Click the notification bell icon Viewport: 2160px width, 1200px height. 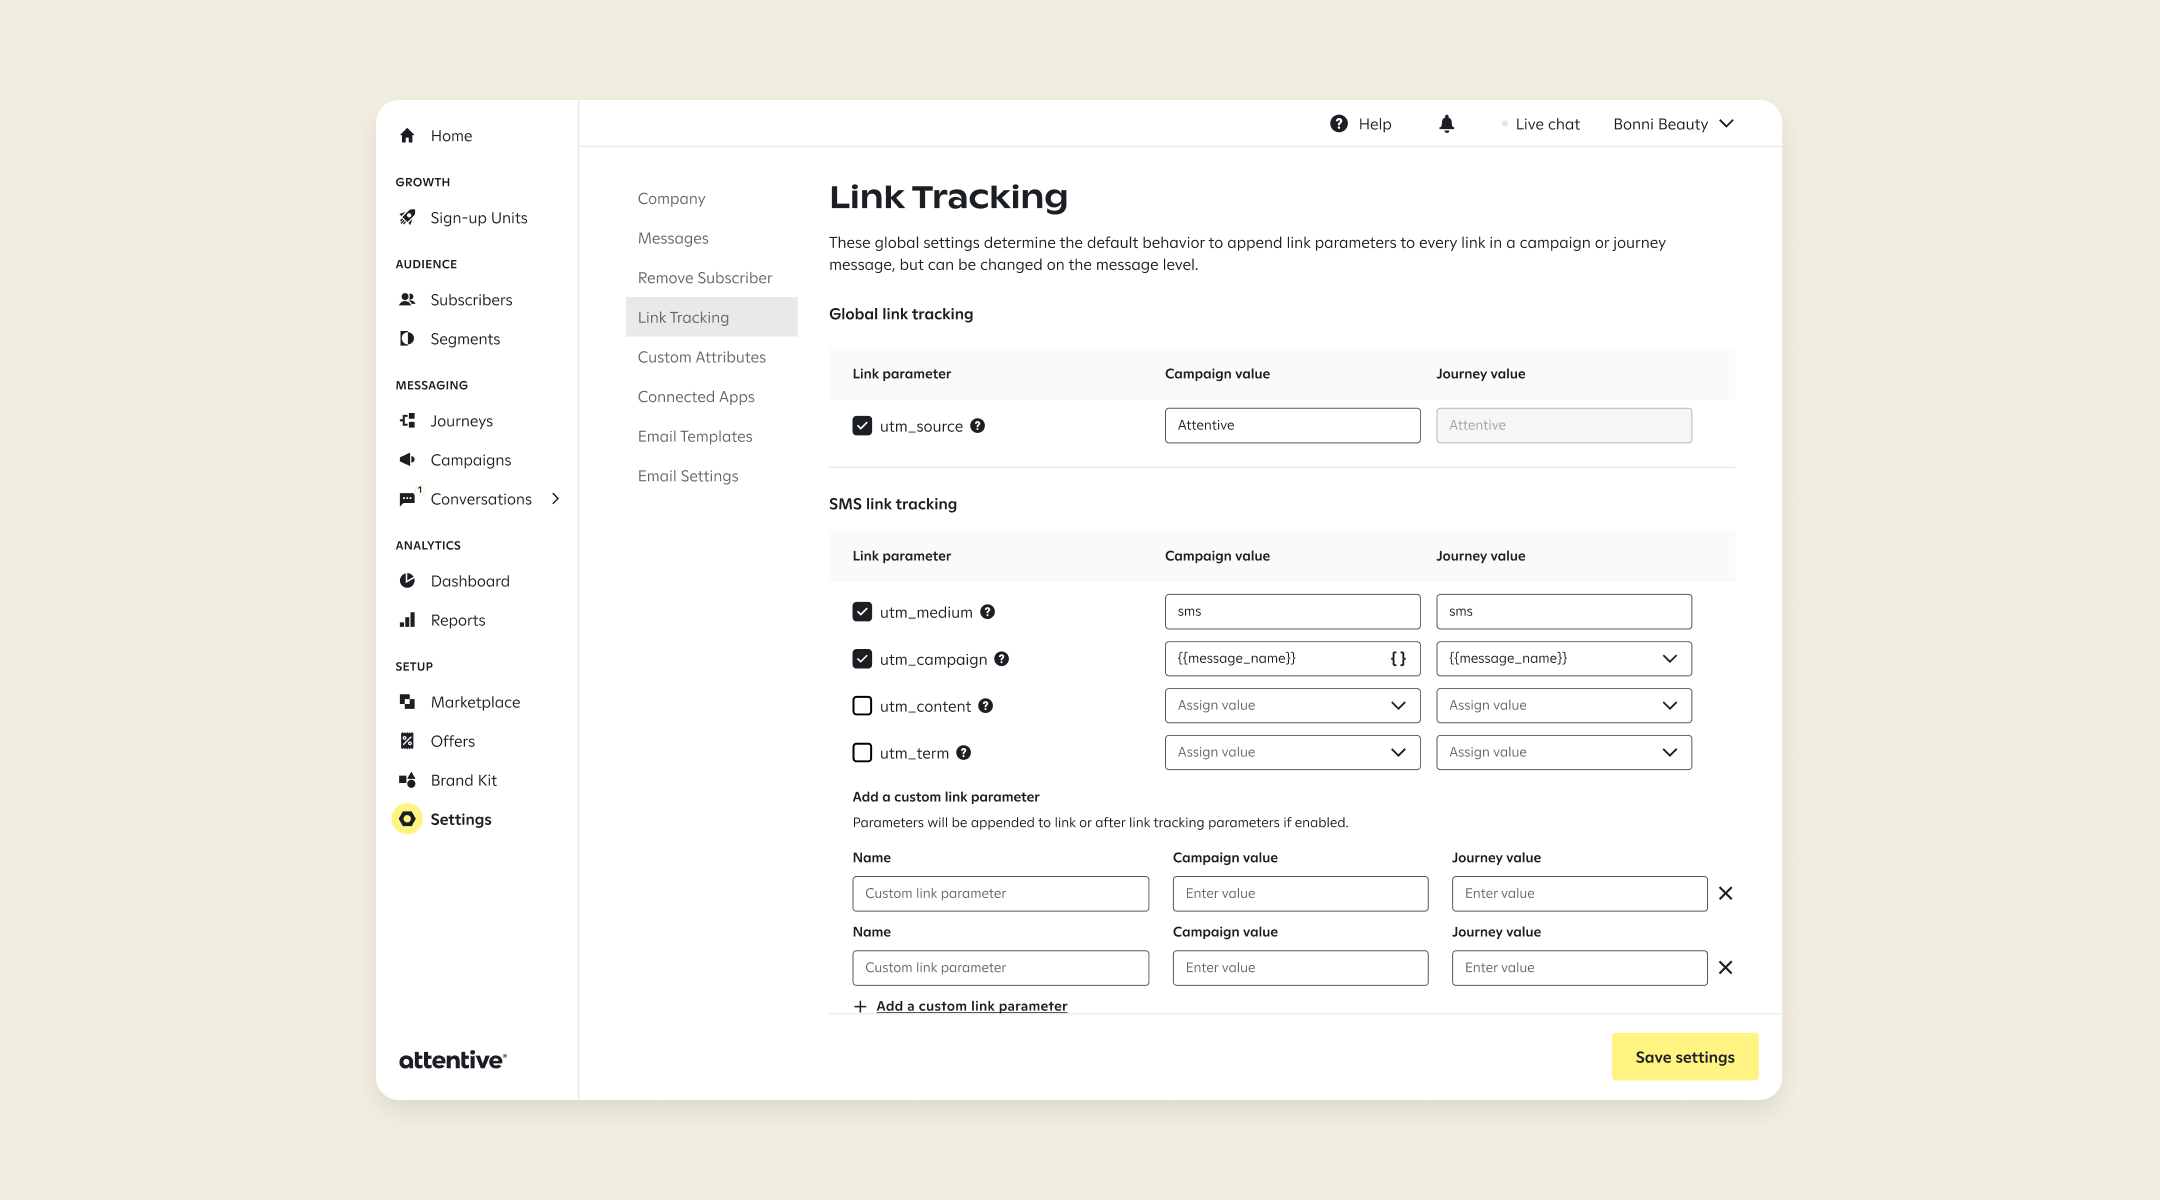pyautogui.click(x=1446, y=124)
